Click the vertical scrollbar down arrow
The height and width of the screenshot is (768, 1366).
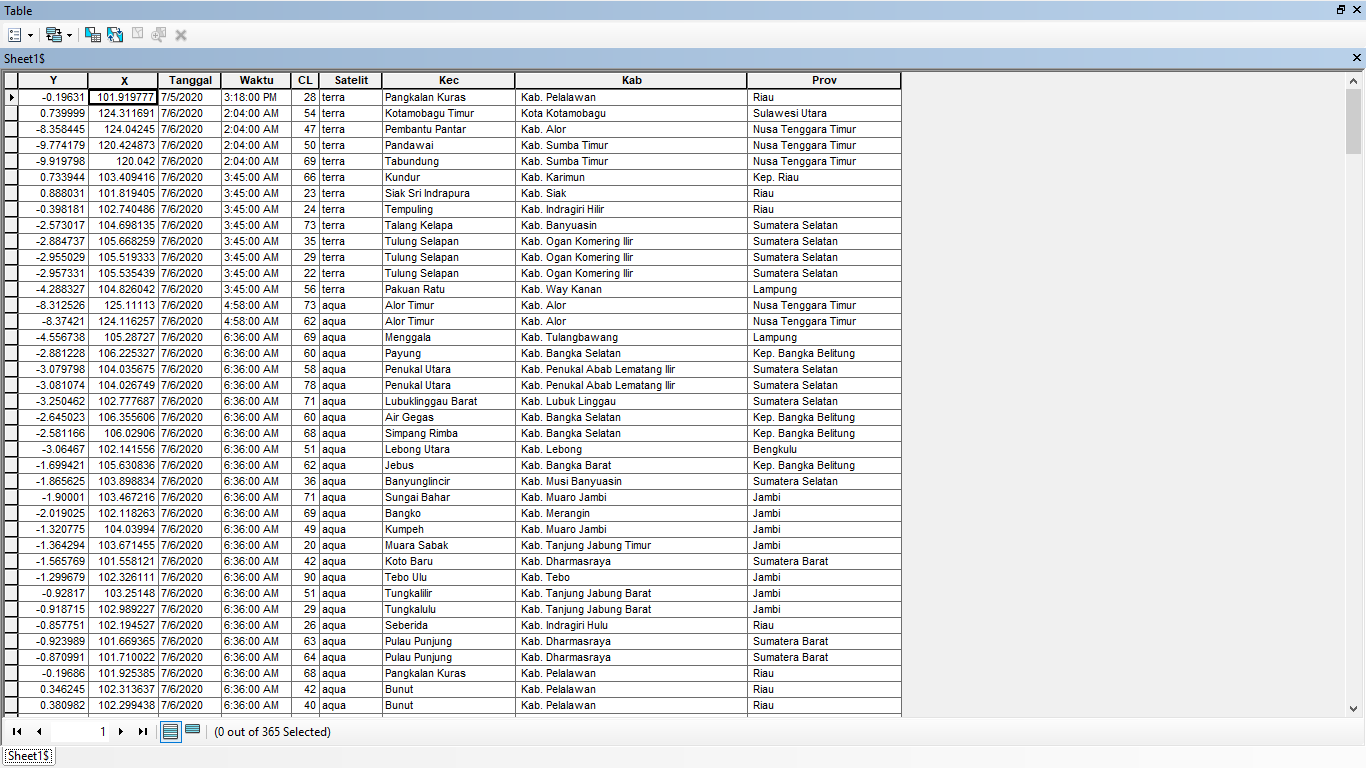pyautogui.click(x=1354, y=709)
